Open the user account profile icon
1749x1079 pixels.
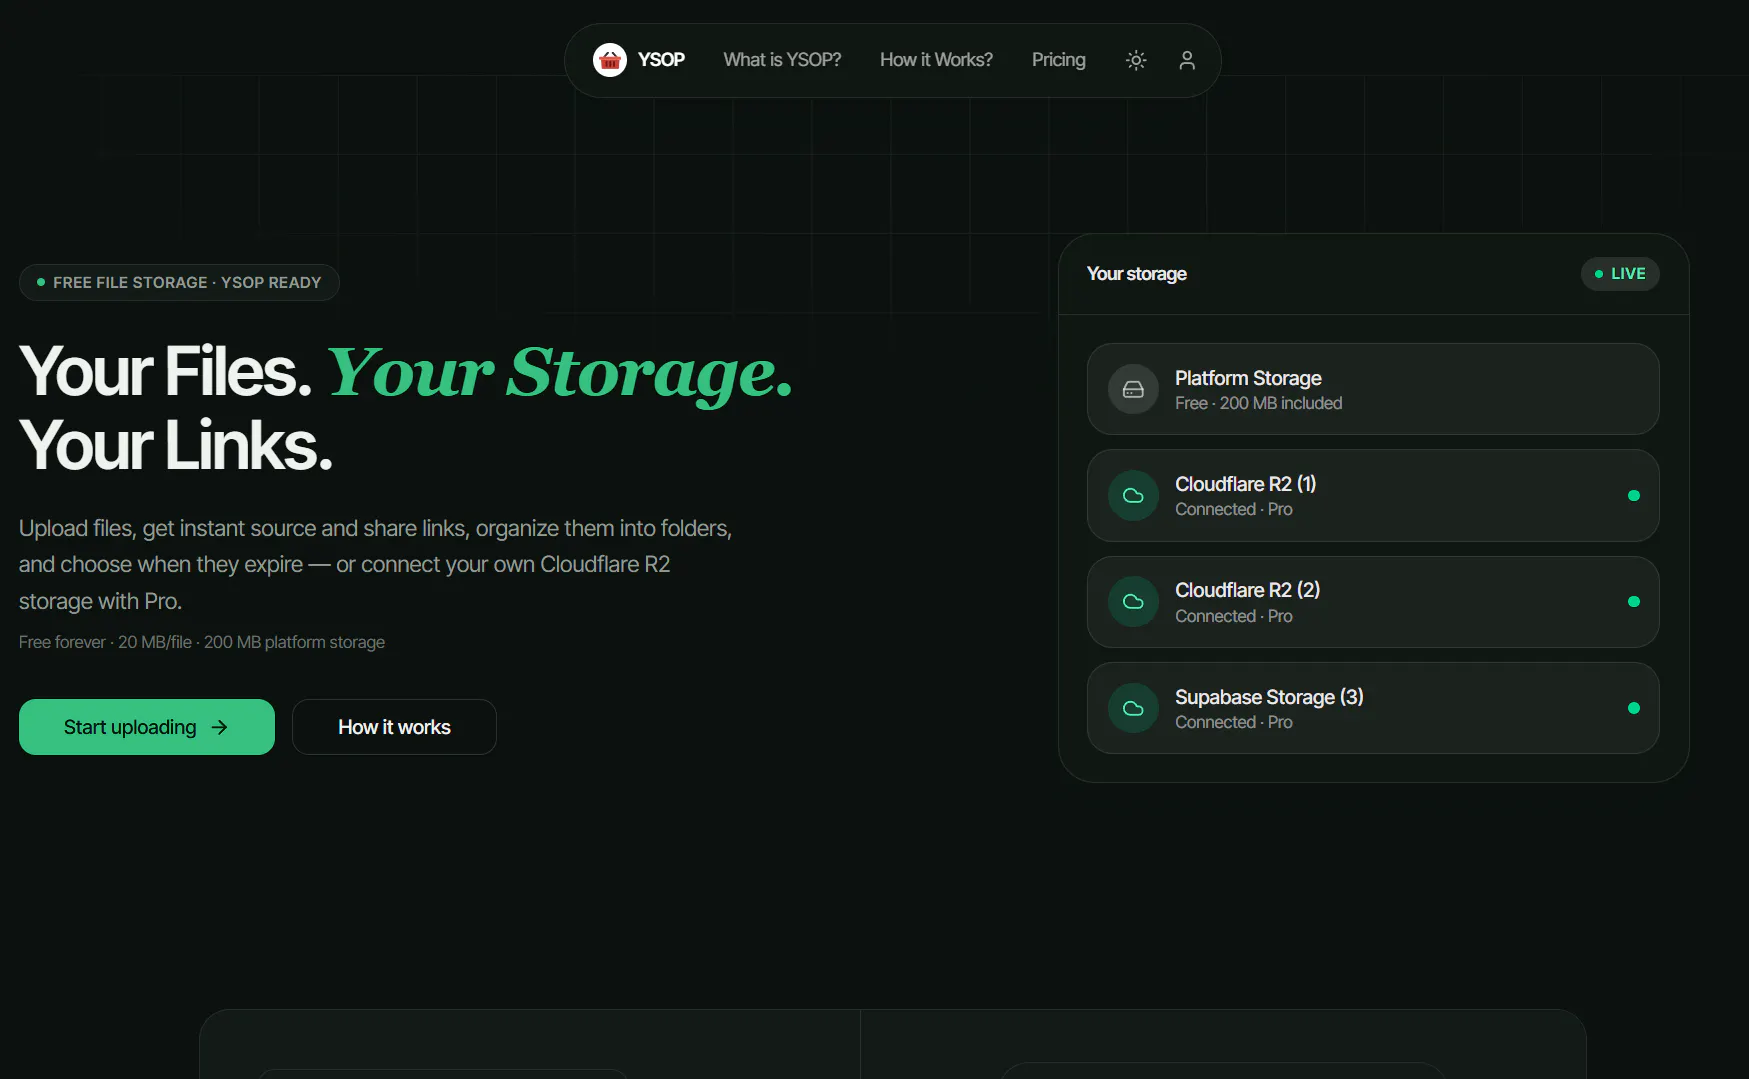click(x=1187, y=60)
